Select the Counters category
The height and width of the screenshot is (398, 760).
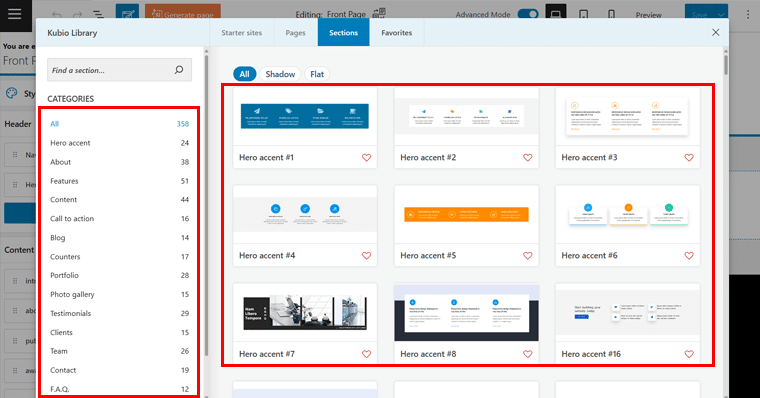119,256
